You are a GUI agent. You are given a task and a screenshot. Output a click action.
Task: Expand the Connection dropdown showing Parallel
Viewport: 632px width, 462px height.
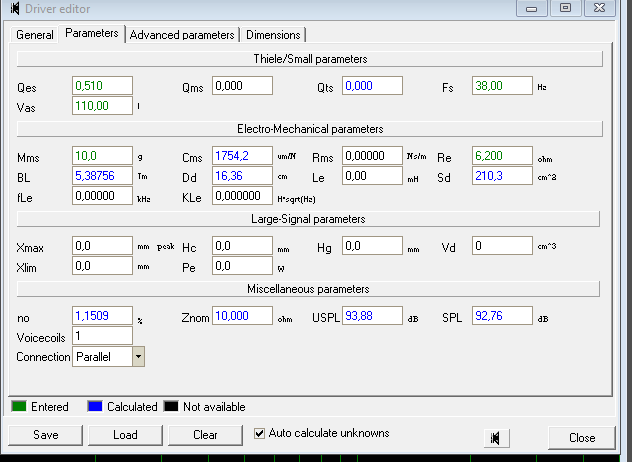(x=138, y=356)
